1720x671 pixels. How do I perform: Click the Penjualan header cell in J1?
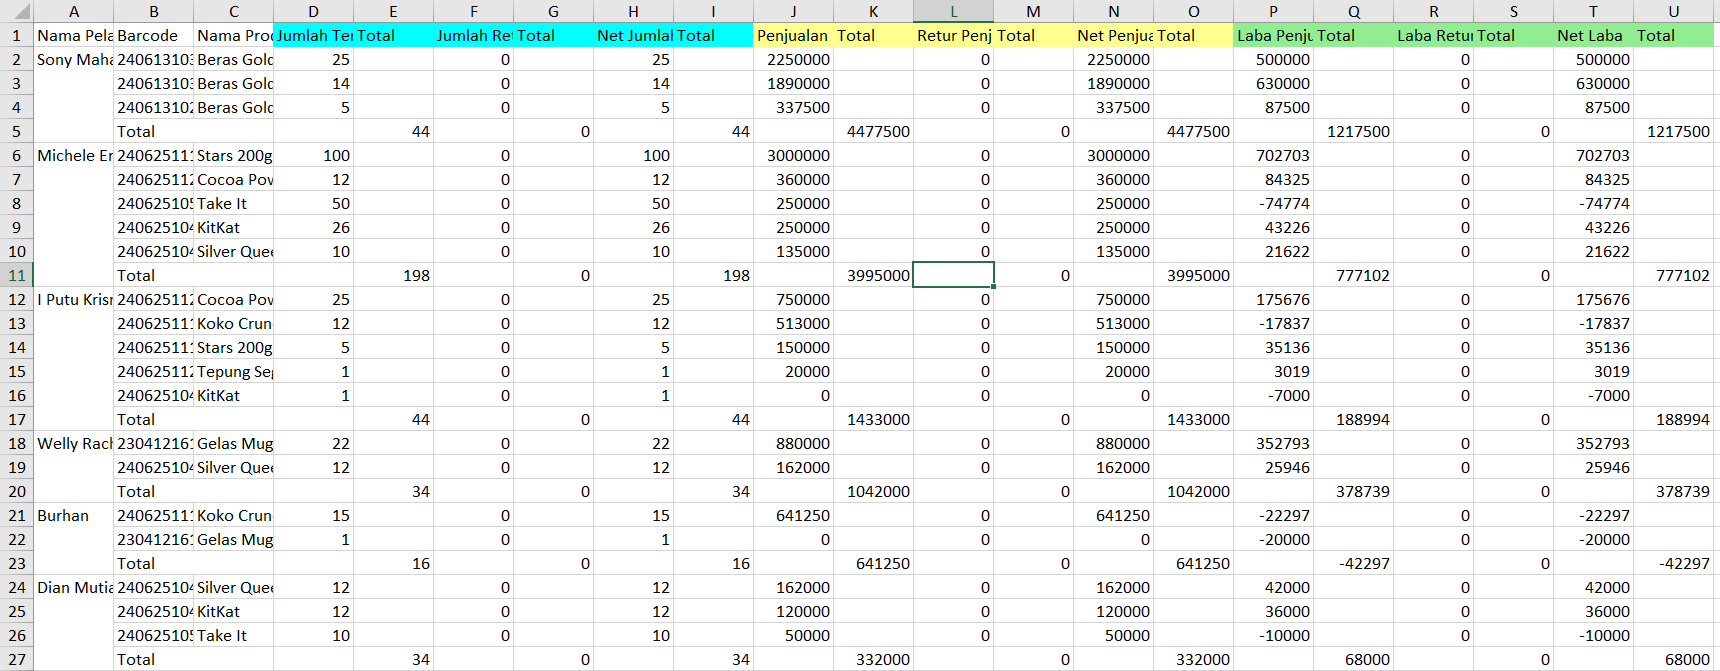[x=793, y=35]
